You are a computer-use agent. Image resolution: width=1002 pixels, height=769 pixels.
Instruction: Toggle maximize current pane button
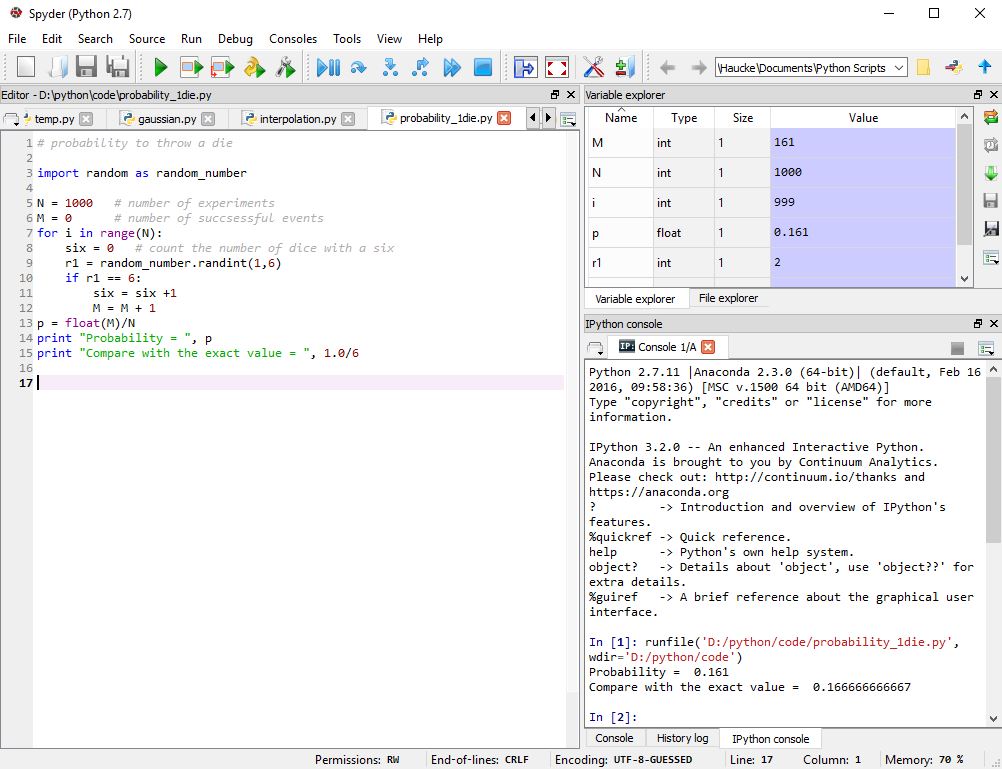(525, 68)
